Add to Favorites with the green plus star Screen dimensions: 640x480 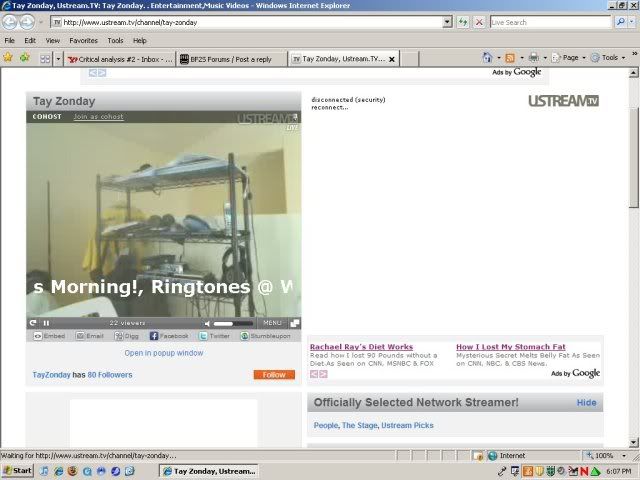coord(25,58)
